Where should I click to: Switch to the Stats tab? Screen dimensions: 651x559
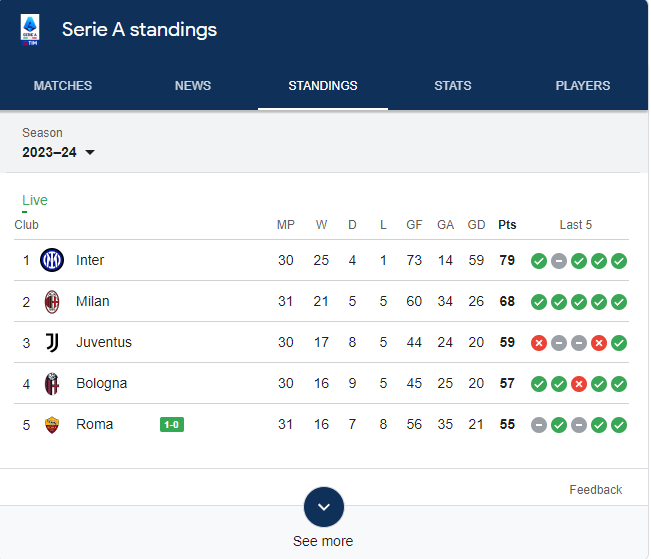pos(453,86)
